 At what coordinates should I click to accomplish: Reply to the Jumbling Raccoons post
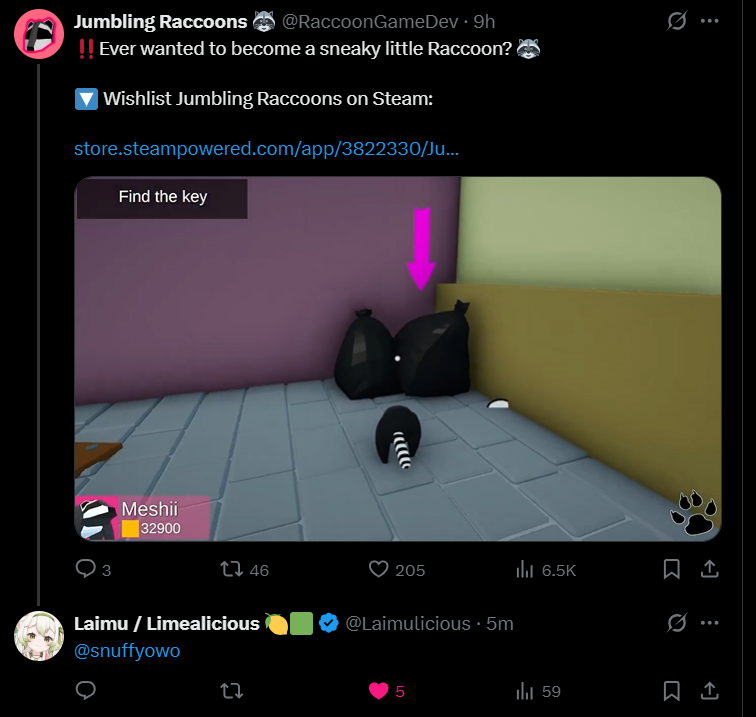(86, 569)
